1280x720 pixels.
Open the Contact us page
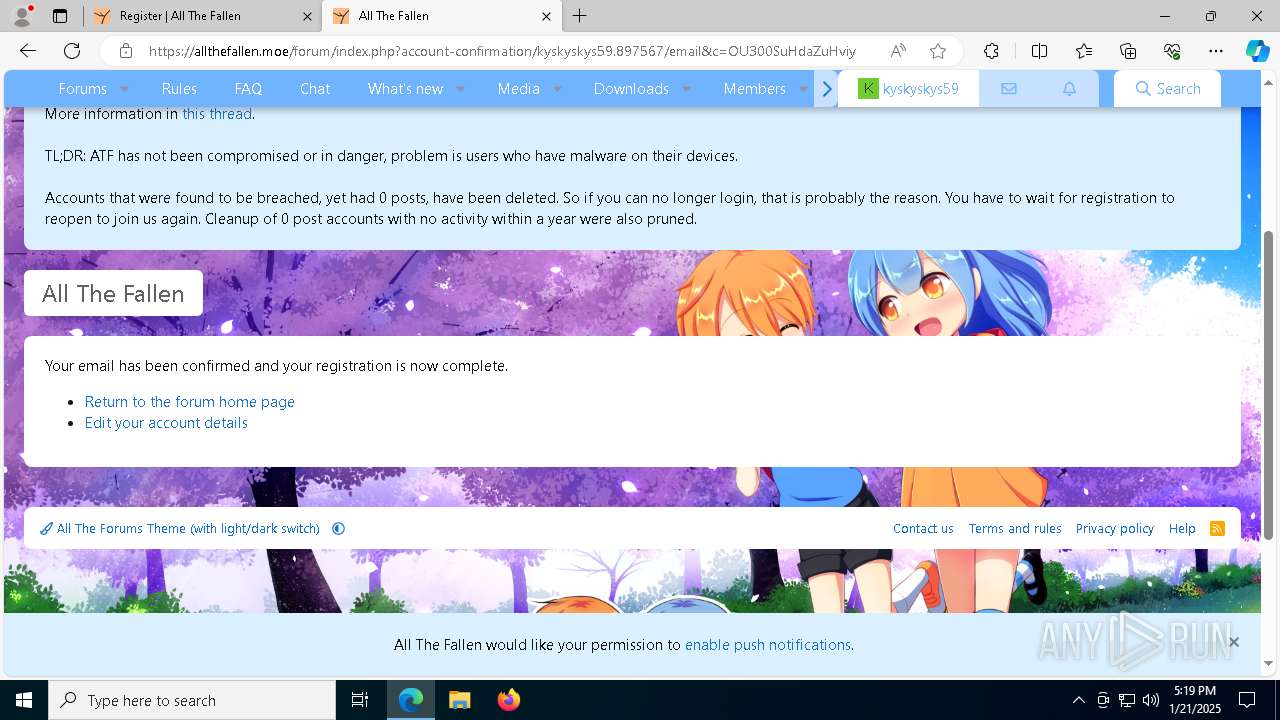923,528
